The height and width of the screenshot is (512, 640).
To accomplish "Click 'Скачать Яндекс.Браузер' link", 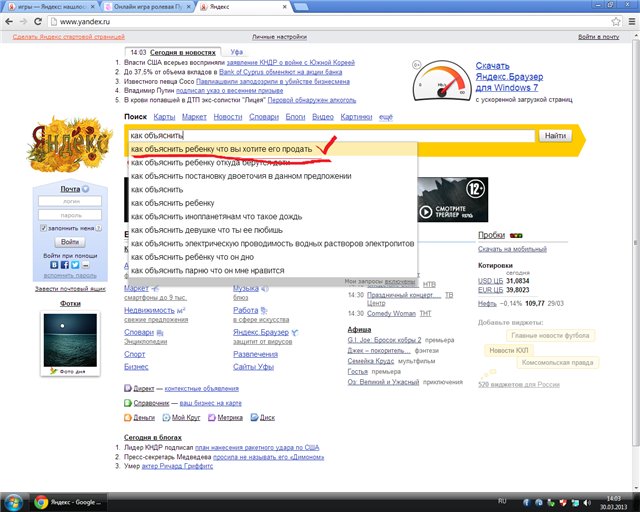I will point(509,77).
